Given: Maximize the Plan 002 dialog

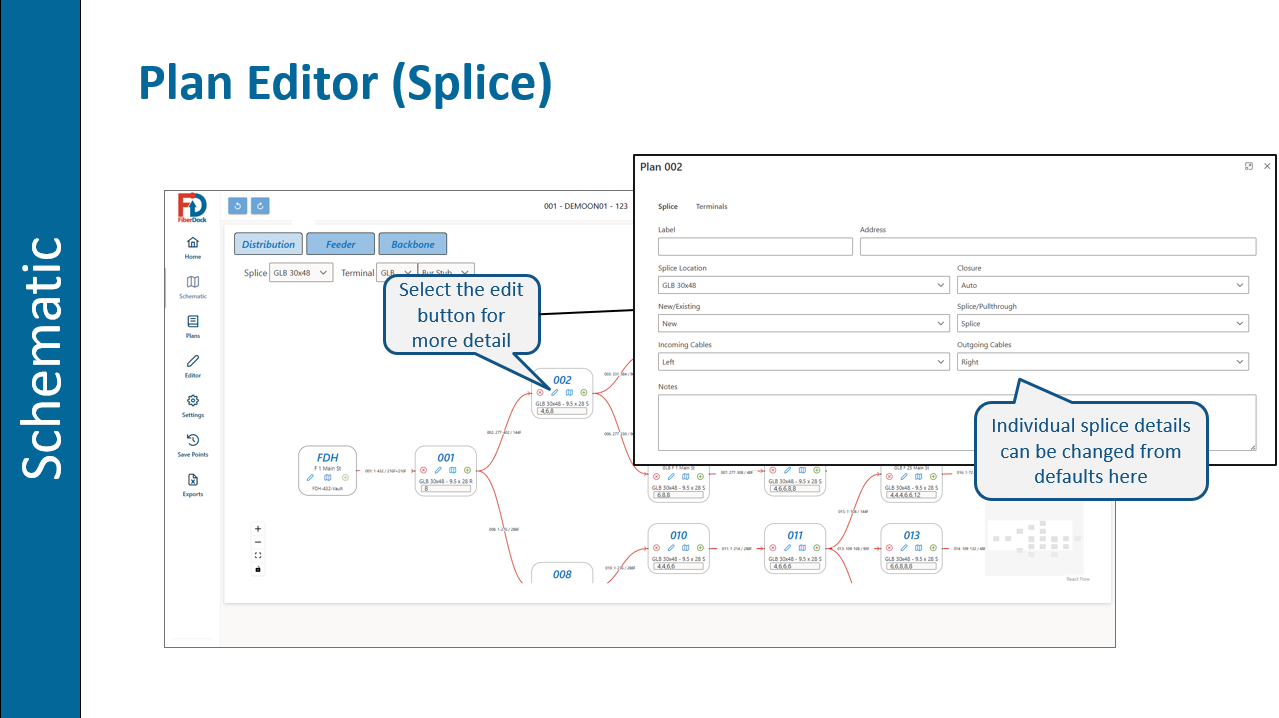Looking at the screenshot, I should (1249, 167).
